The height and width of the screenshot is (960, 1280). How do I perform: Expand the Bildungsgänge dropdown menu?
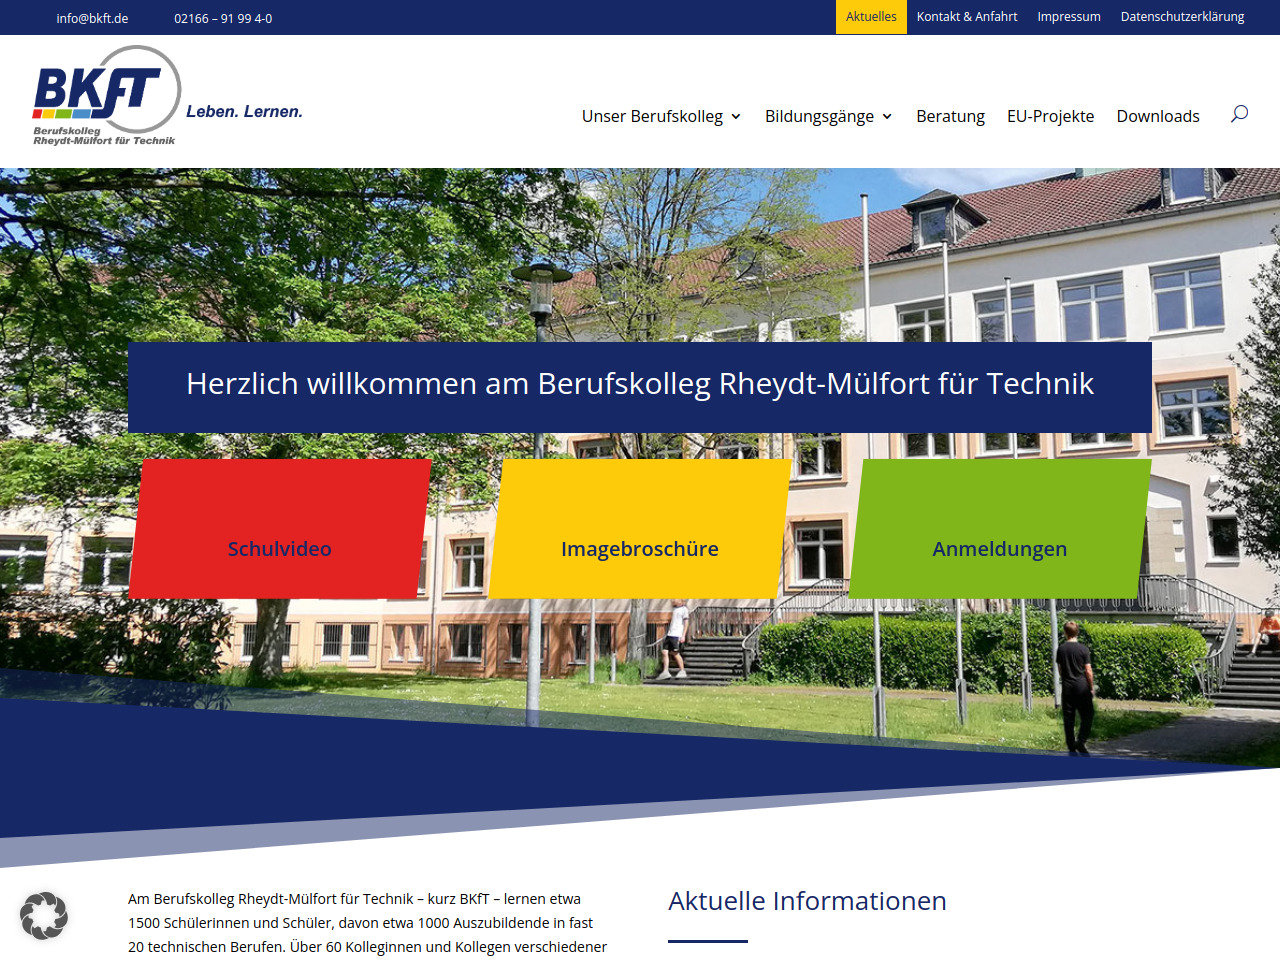pos(828,116)
